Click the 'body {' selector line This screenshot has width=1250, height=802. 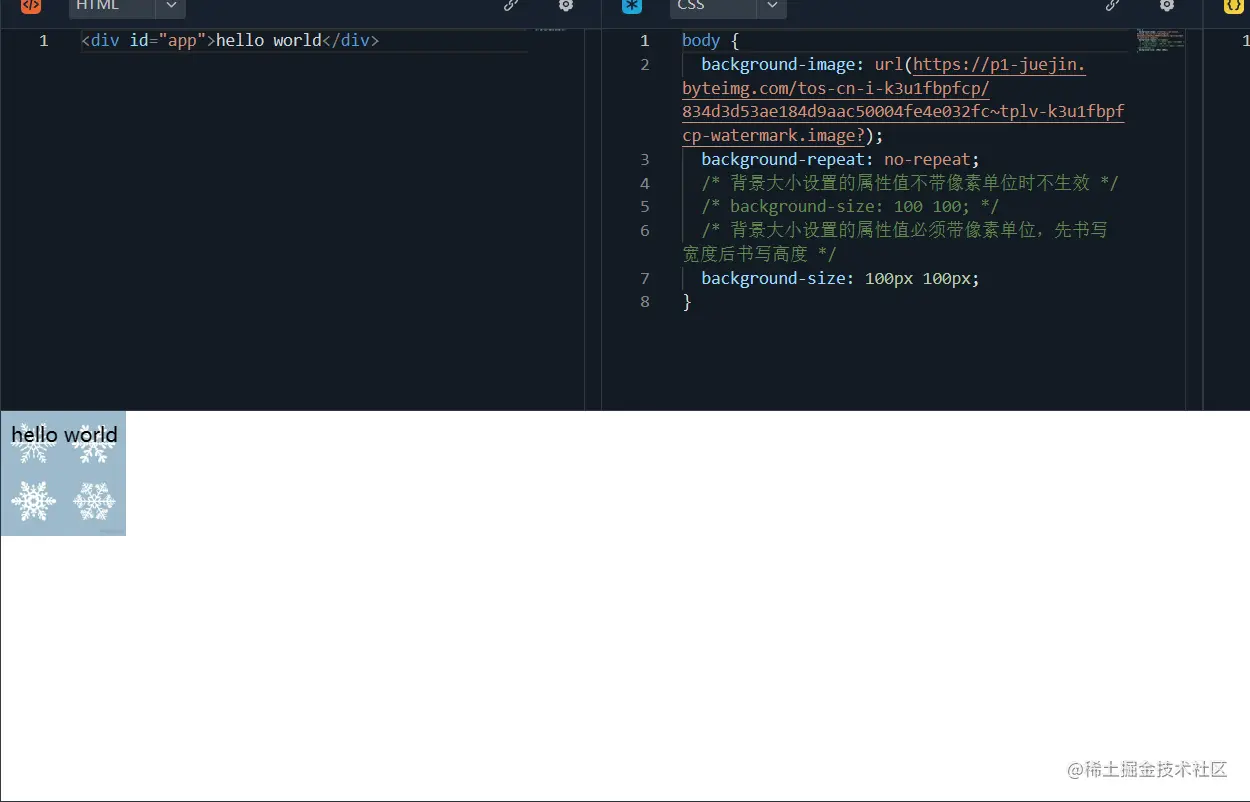(710, 41)
